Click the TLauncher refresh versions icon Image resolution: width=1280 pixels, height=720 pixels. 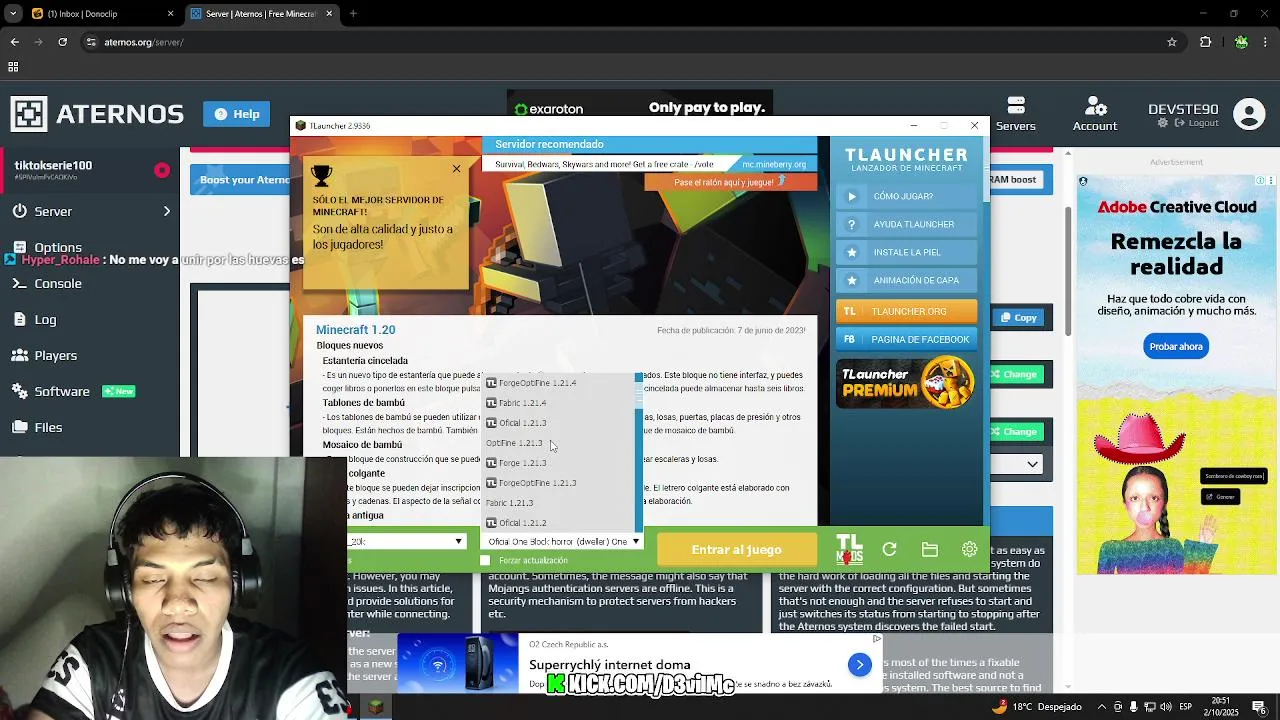pyautogui.click(x=889, y=549)
